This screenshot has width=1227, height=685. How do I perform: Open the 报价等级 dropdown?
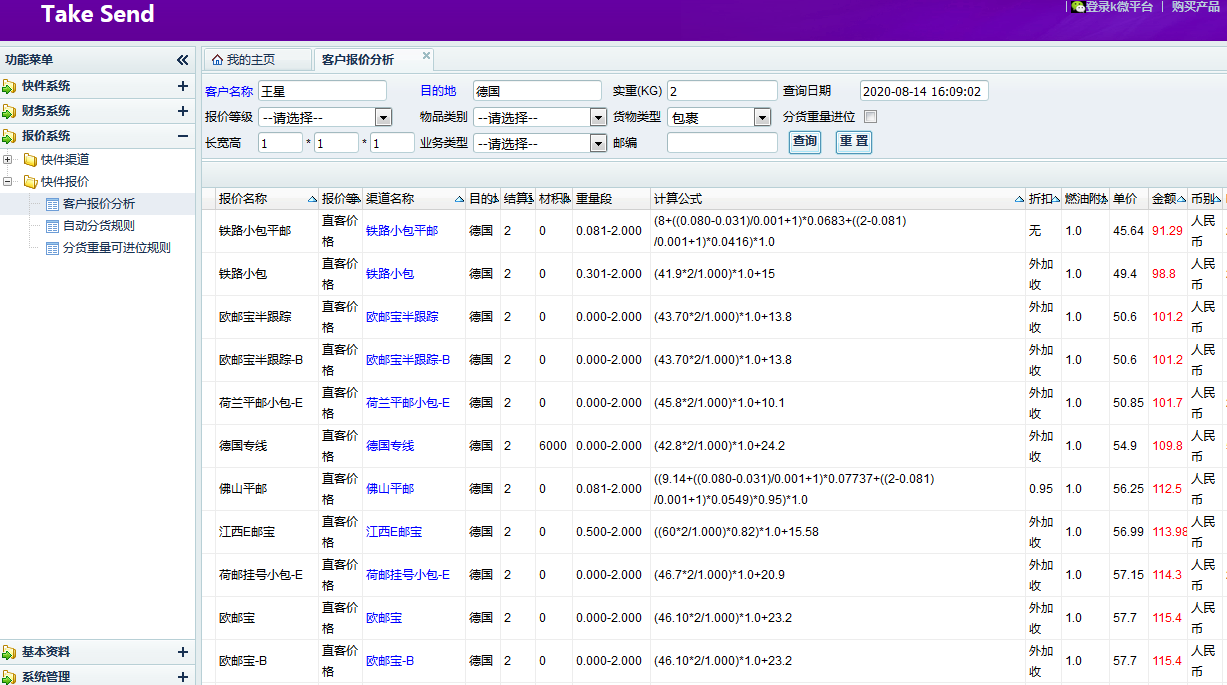tap(383, 117)
